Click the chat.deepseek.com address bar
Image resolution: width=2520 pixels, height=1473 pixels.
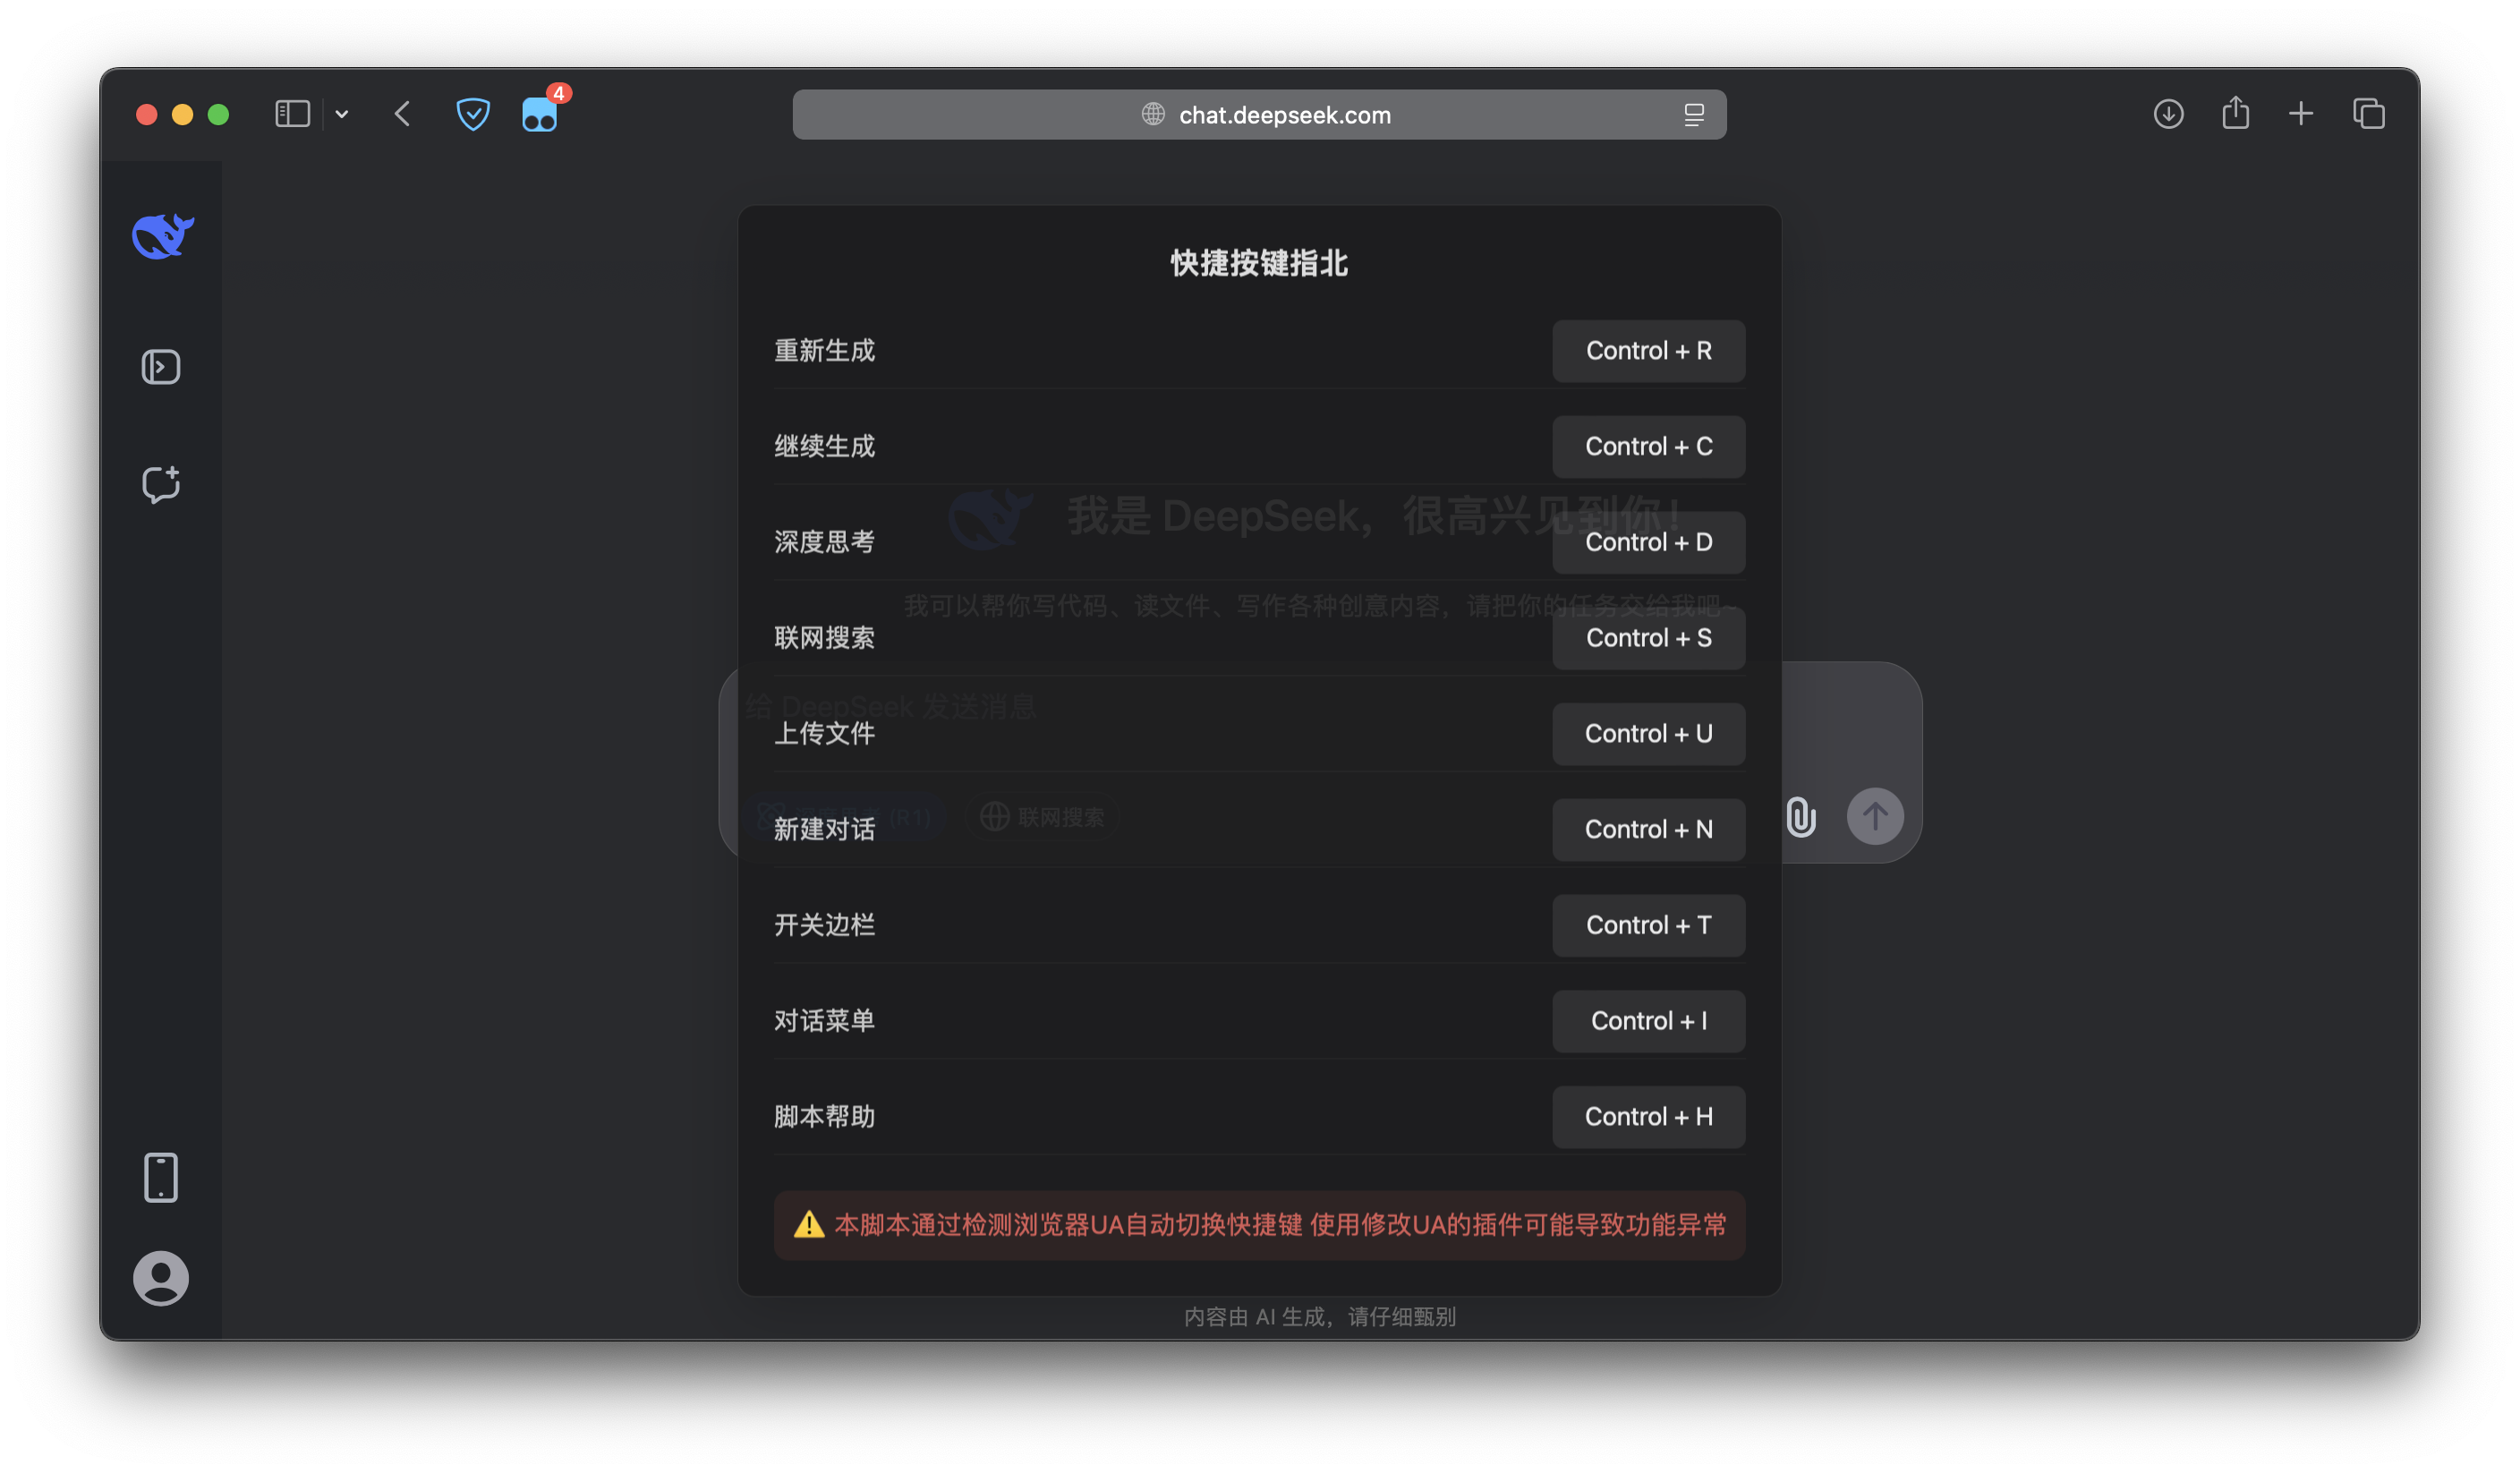[x=1259, y=114]
